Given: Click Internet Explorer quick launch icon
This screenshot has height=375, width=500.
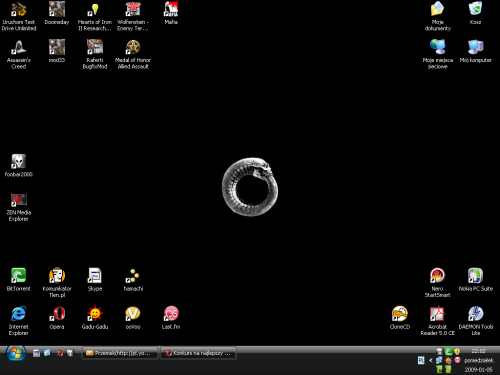Looking at the screenshot, I should click(47, 353).
